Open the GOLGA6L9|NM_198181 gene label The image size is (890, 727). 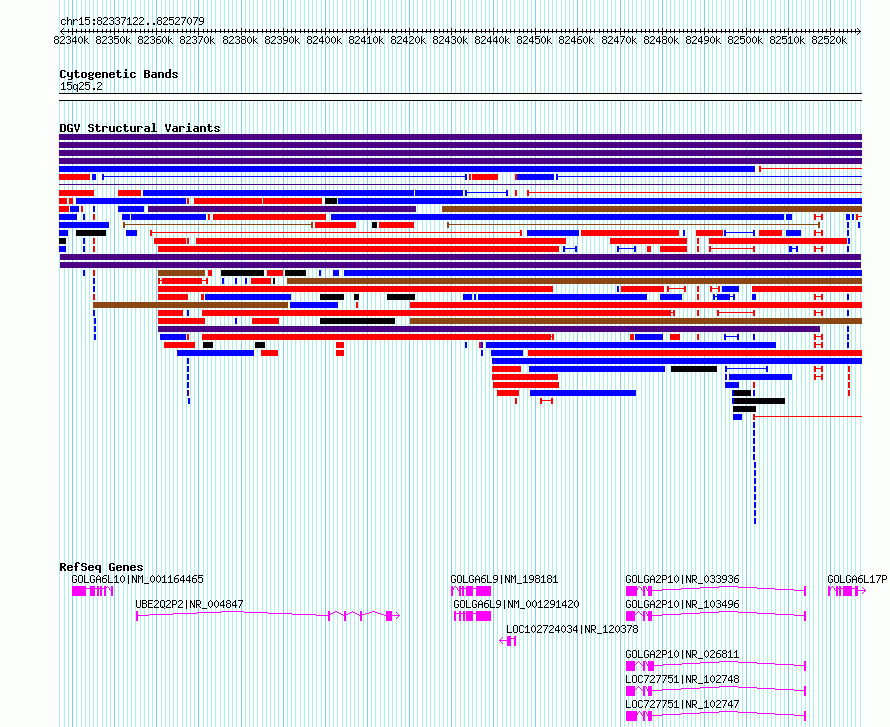pos(504,579)
